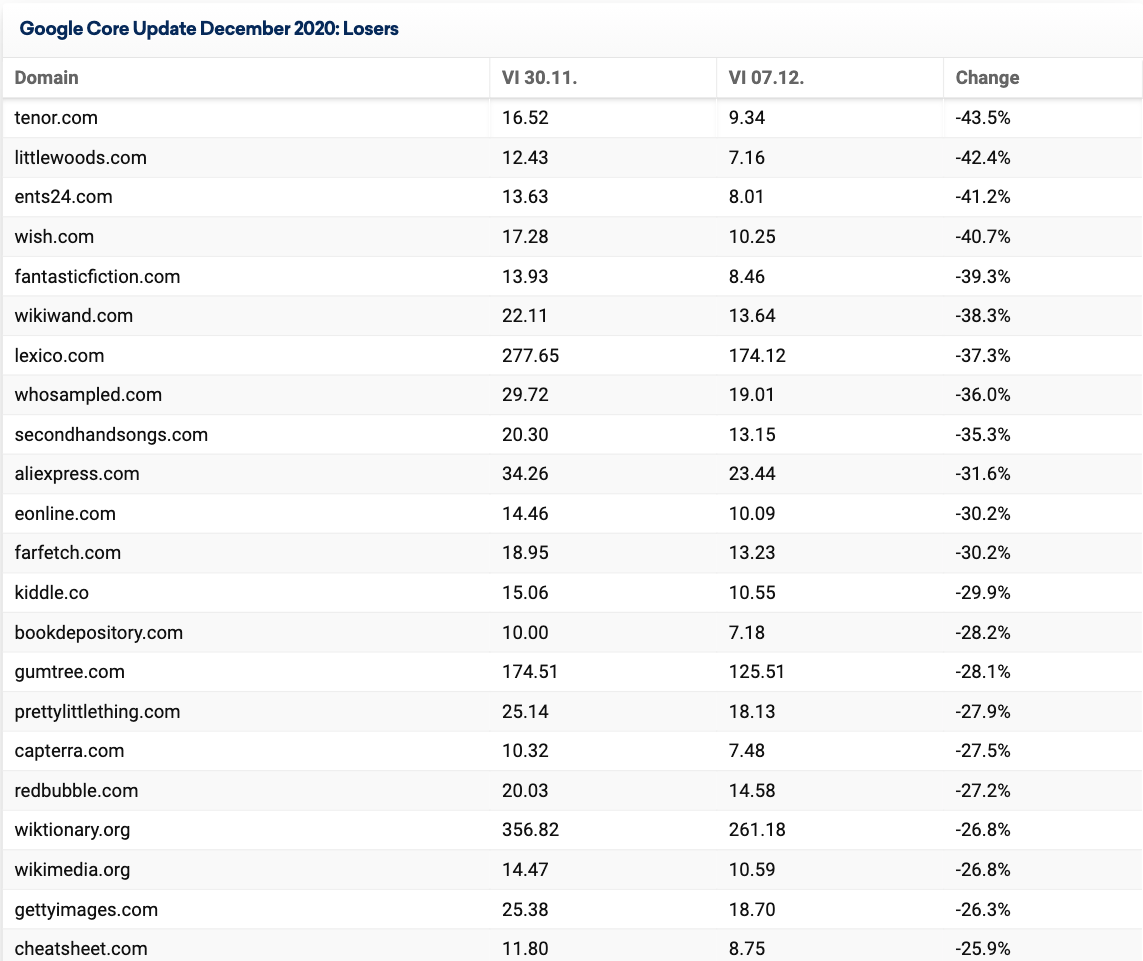
Task: Click the wiktionary.org domain entry
Action: pos(72,830)
